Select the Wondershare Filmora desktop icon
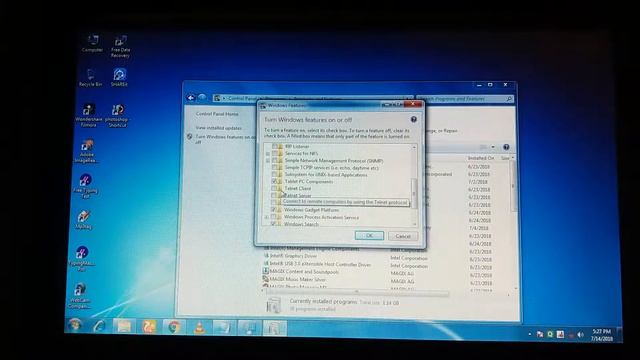This screenshot has height=360, width=640. [88, 116]
